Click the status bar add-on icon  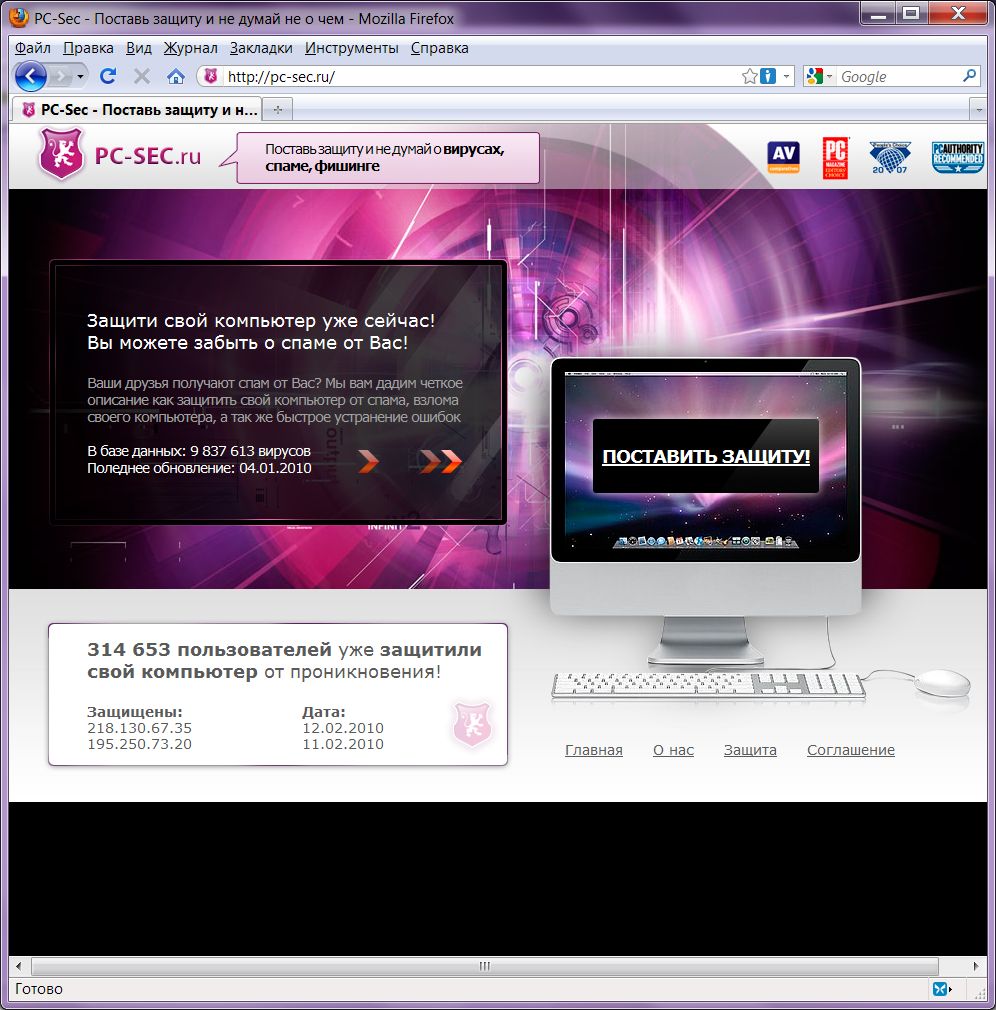(941, 989)
